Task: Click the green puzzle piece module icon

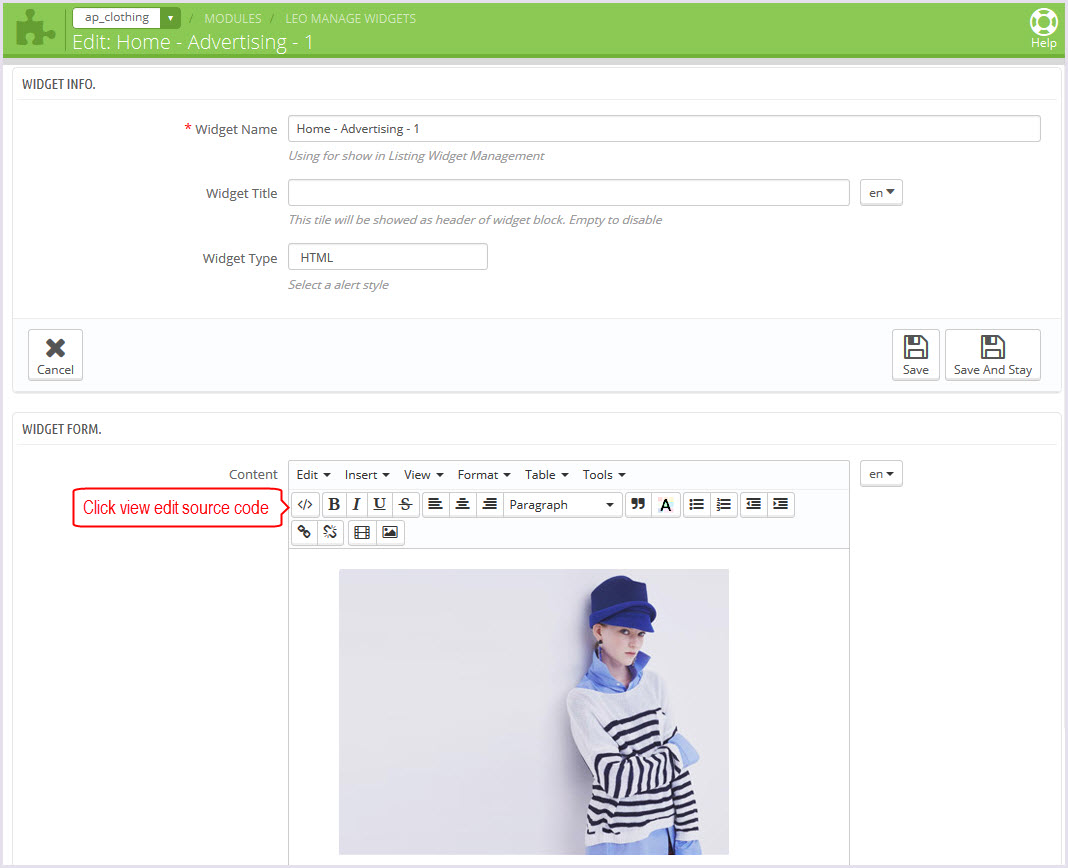Action: 35,29
